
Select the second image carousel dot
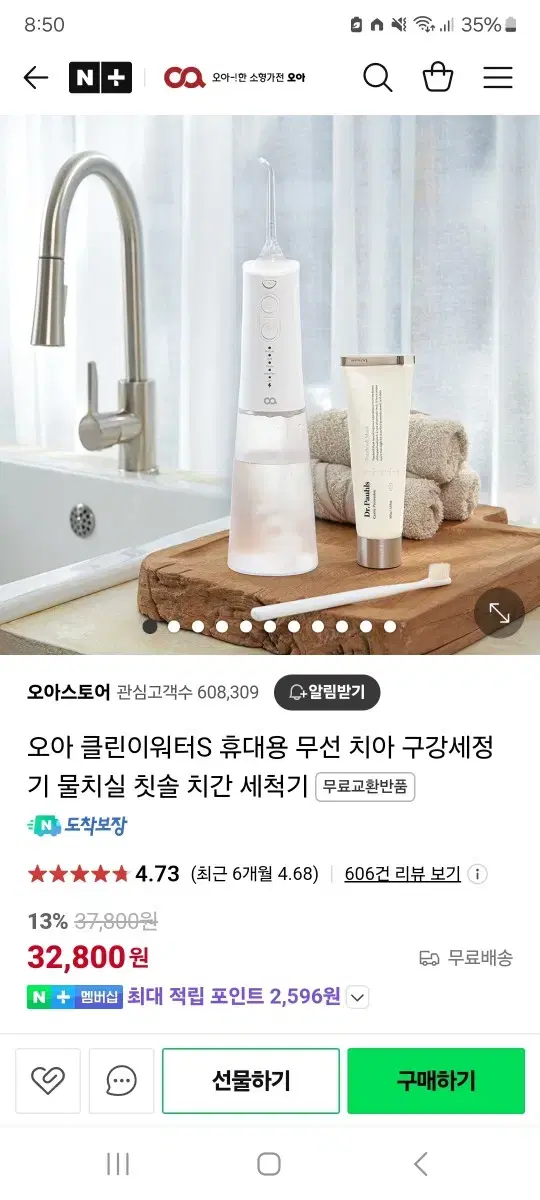pos(174,627)
